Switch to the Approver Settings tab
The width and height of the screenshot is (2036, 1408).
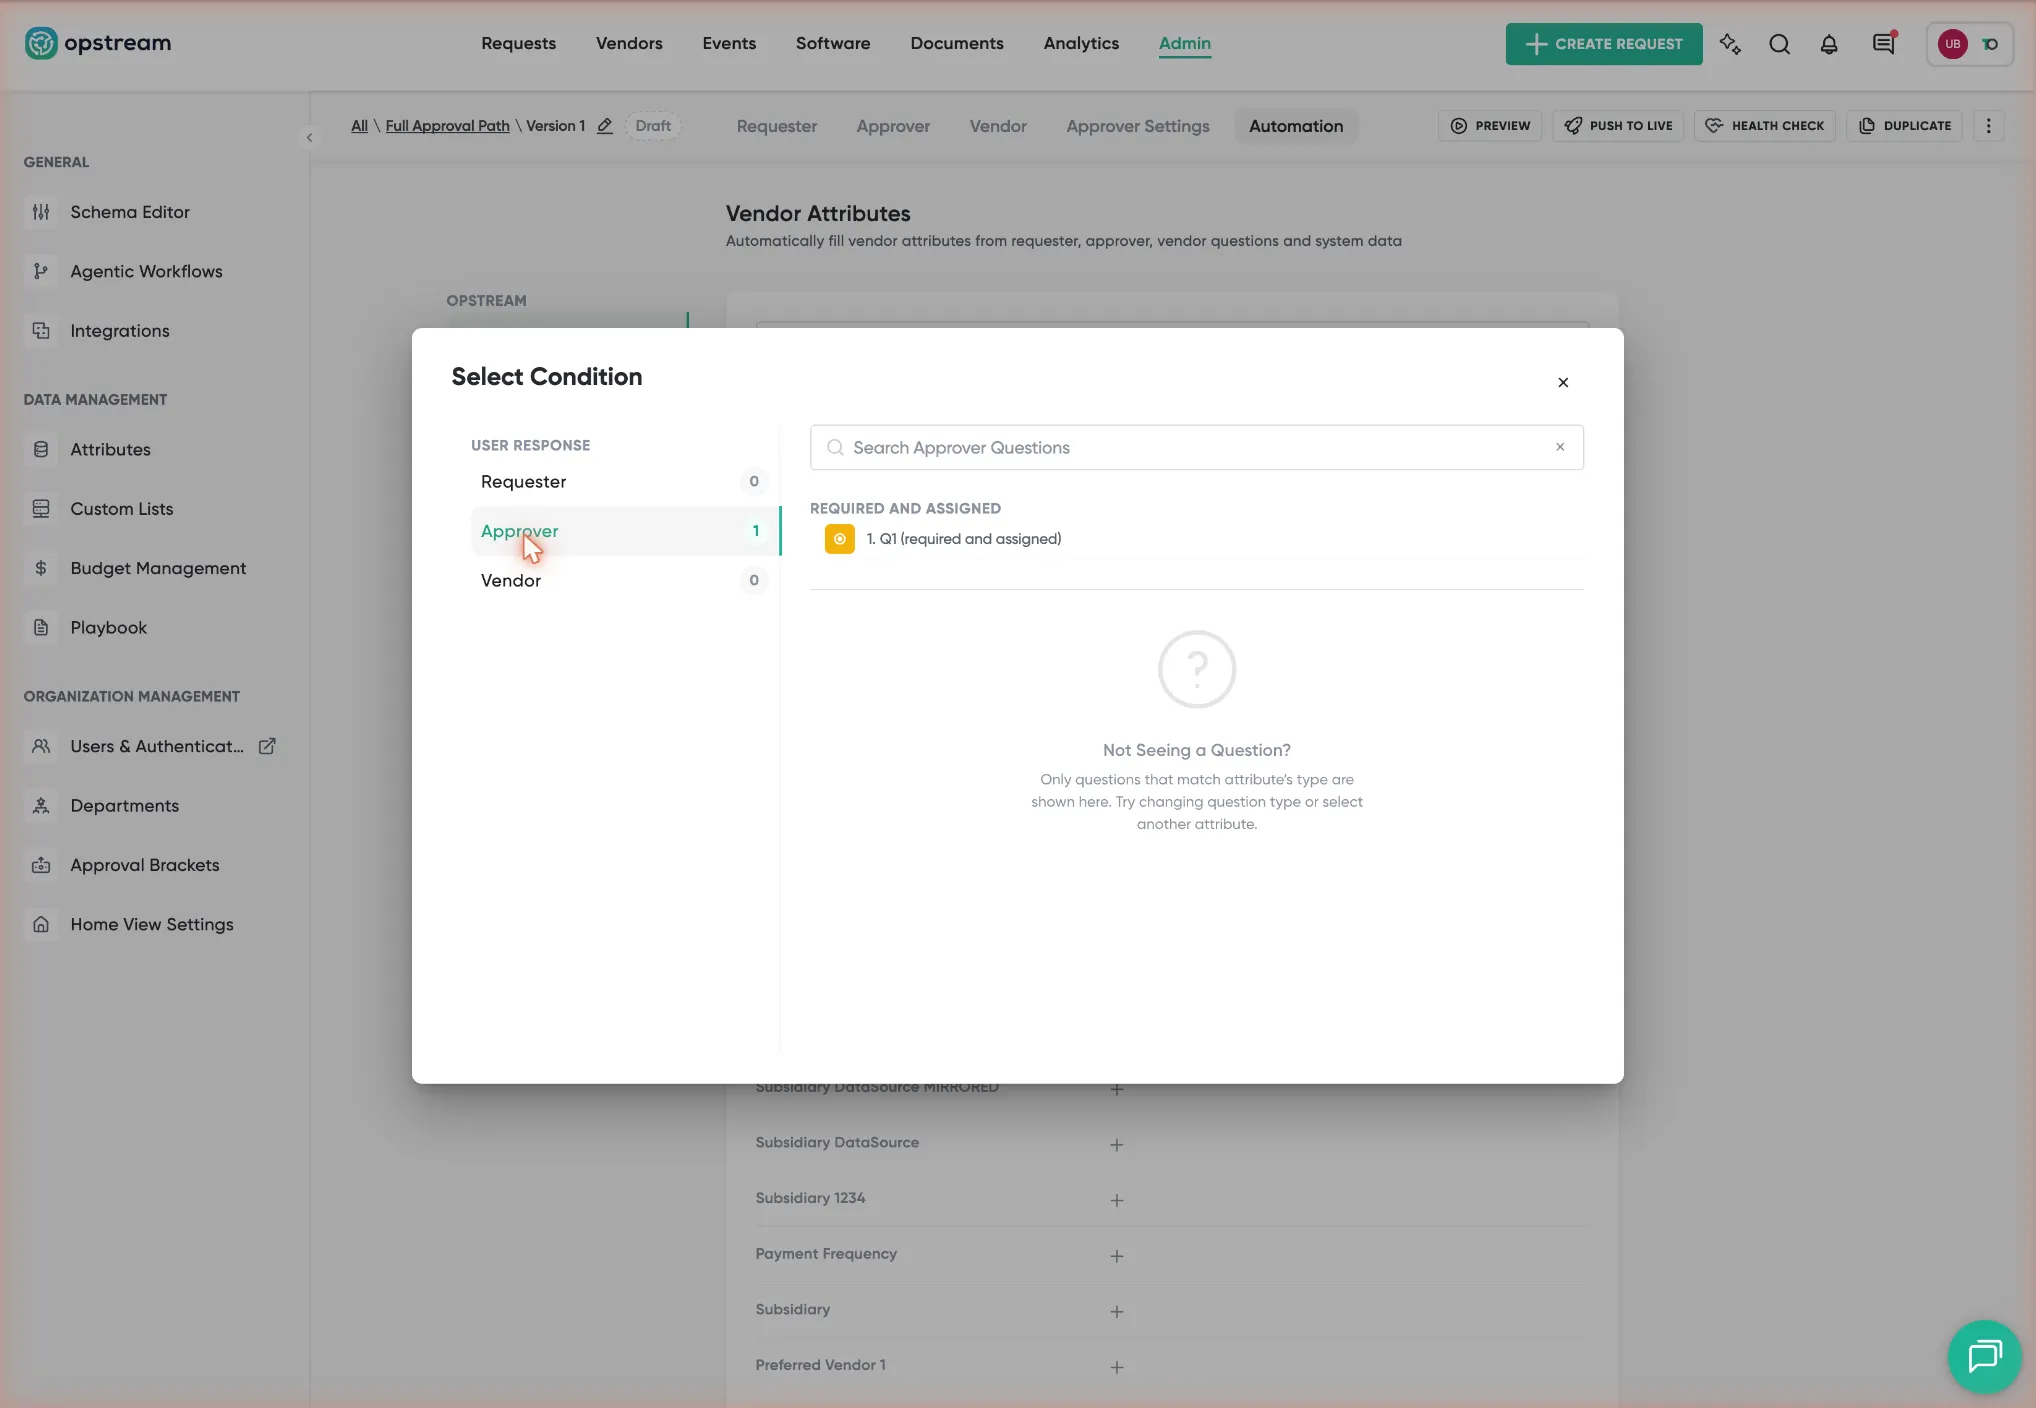(x=1138, y=126)
